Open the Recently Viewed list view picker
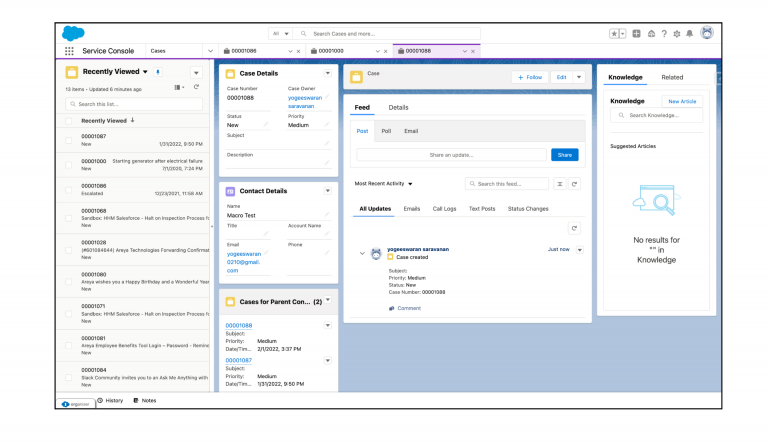 pyautogui.click(x=145, y=72)
